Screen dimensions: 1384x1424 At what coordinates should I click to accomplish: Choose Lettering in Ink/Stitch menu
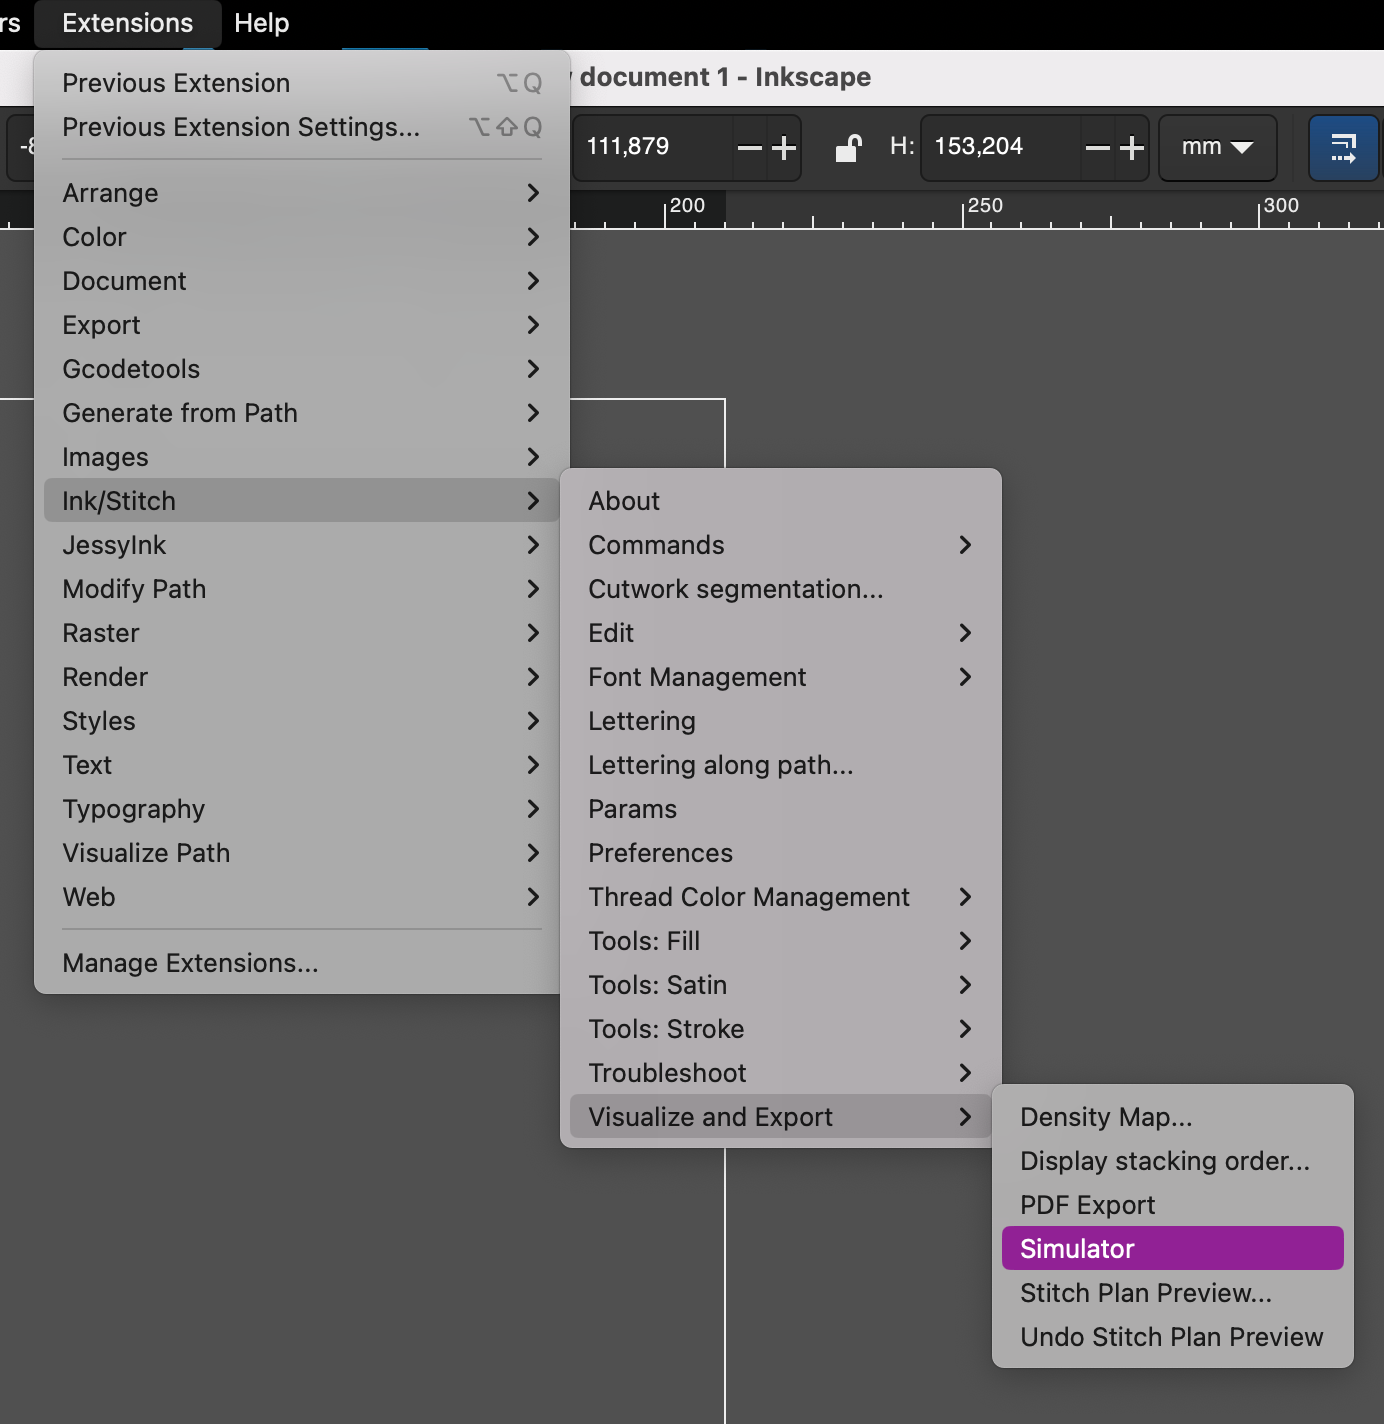click(x=781, y=721)
